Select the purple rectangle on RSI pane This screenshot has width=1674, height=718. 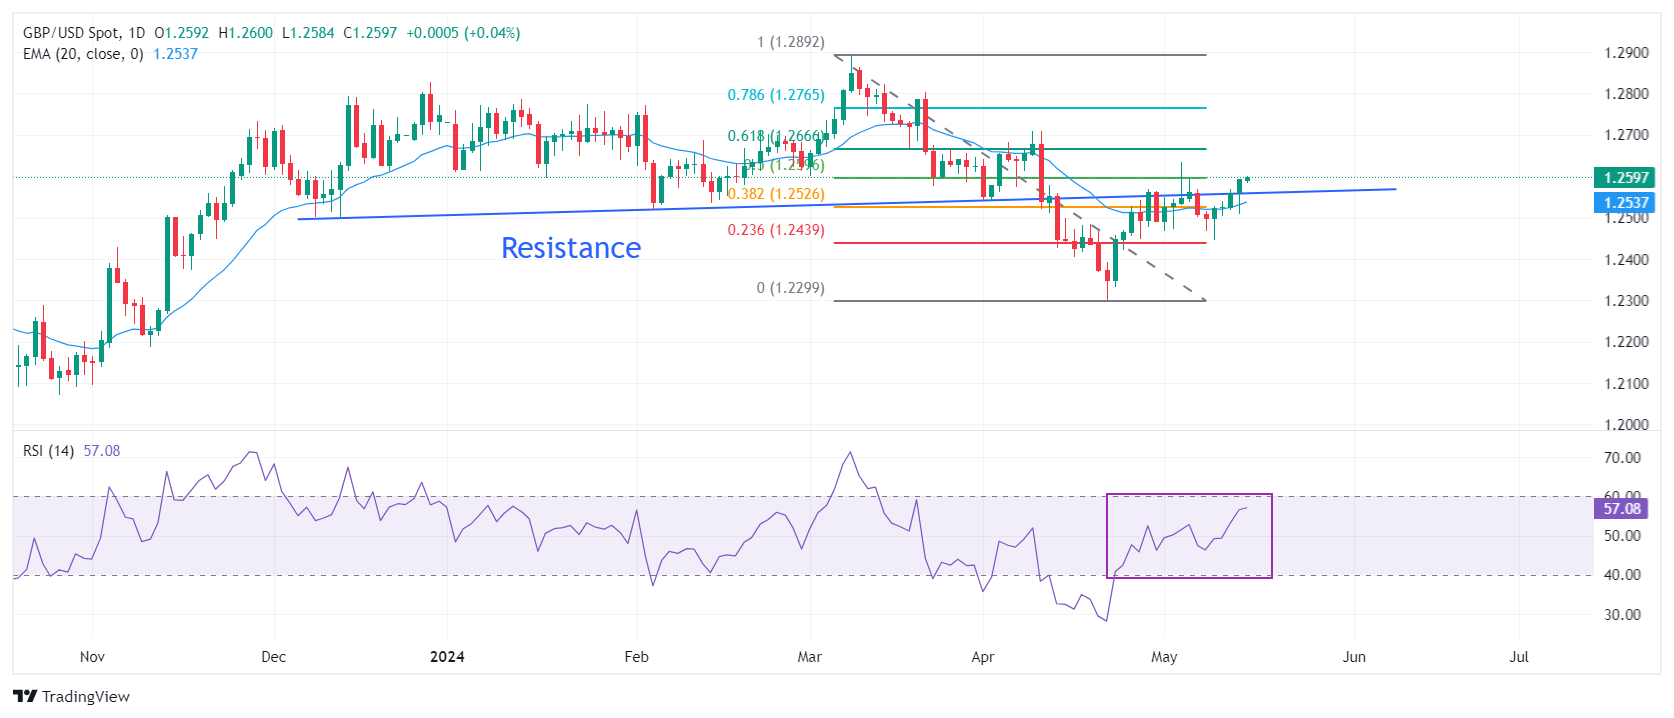[x=1189, y=495]
